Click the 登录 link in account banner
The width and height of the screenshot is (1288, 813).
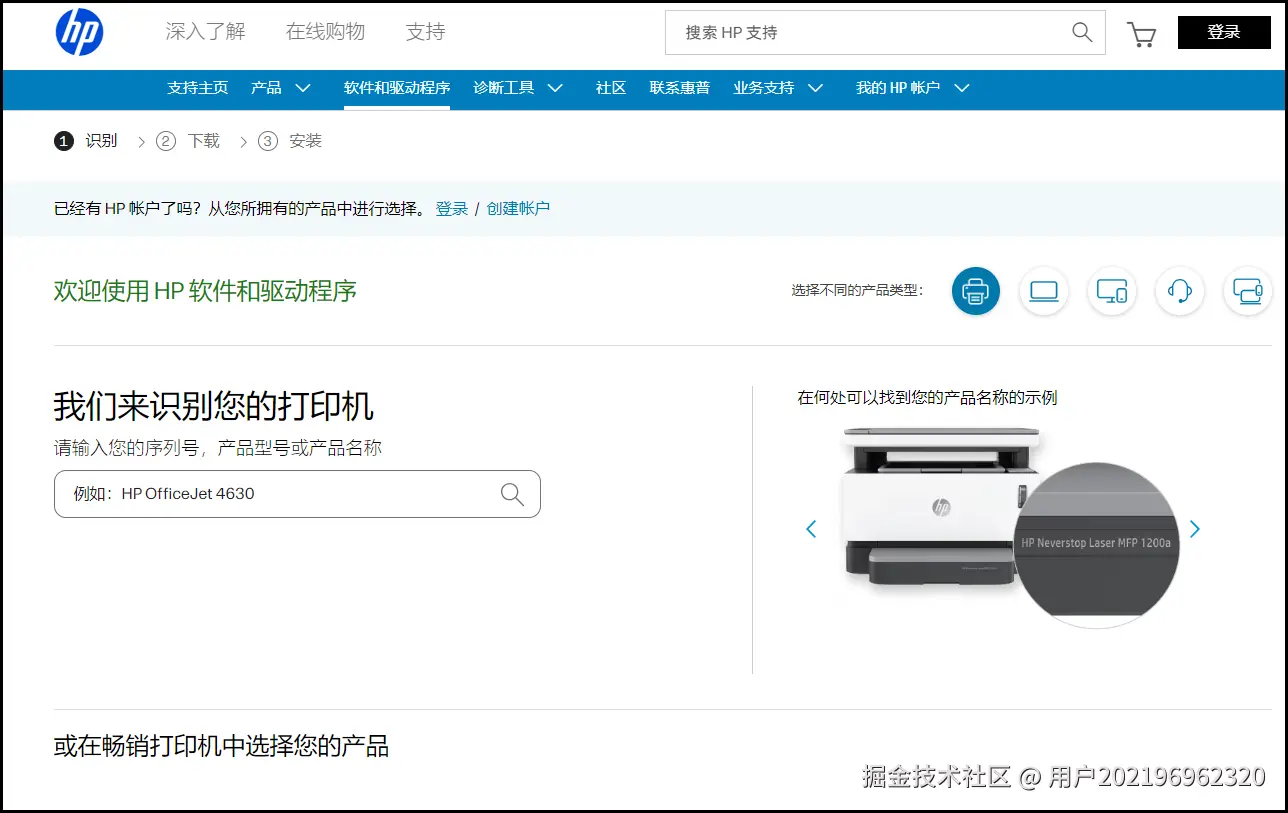pyautogui.click(x=452, y=208)
